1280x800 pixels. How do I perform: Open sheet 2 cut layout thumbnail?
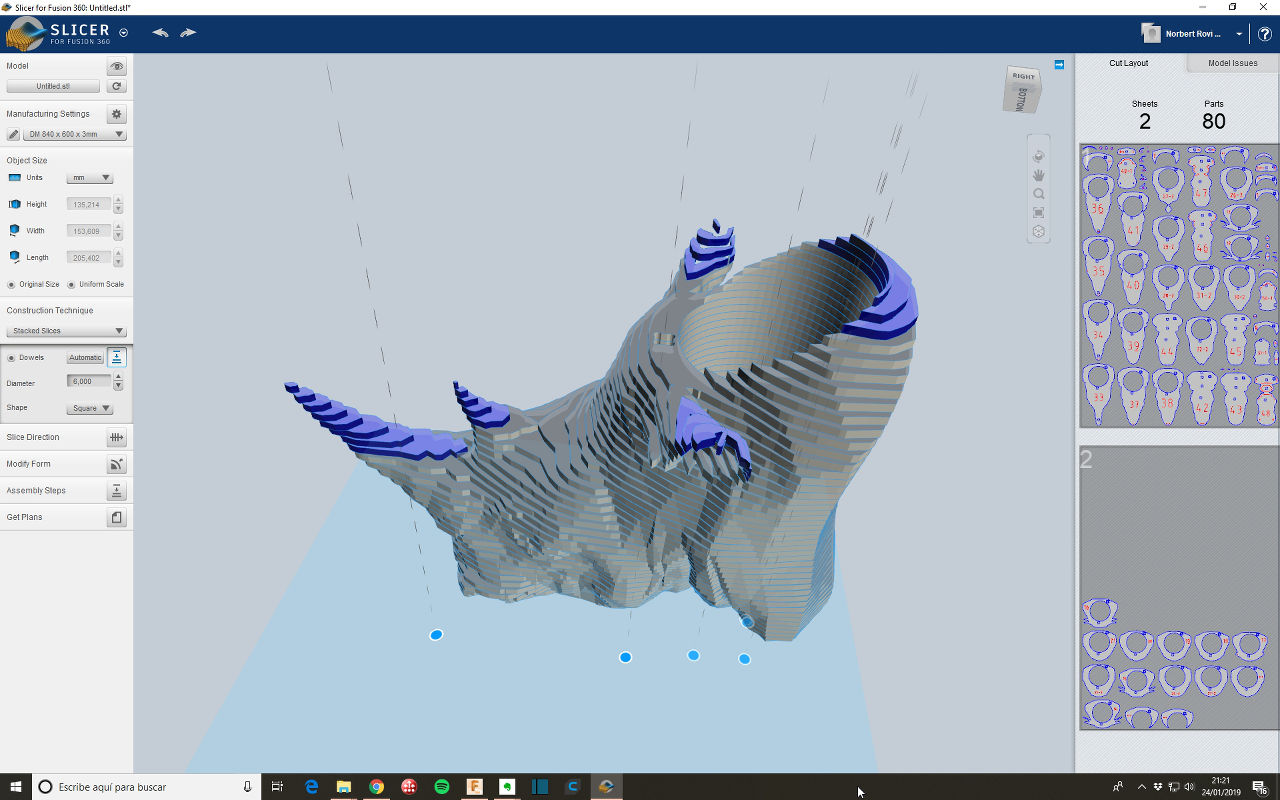click(x=1179, y=588)
